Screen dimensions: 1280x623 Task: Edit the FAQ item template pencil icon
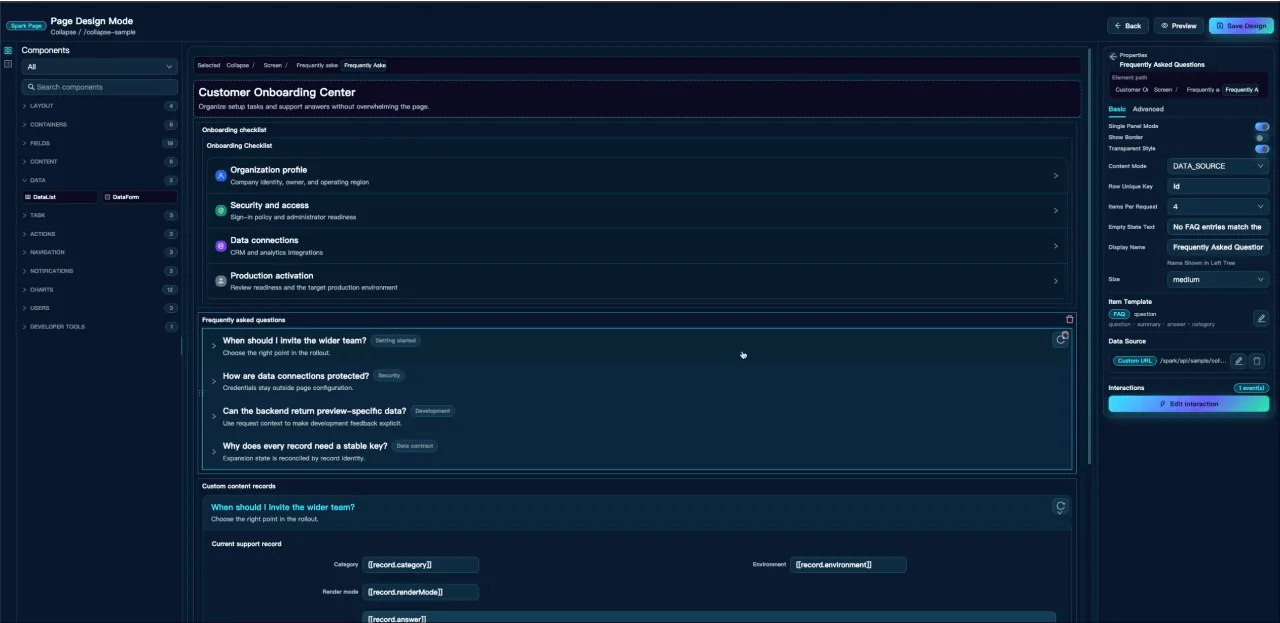pyautogui.click(x=1261, y=319)
